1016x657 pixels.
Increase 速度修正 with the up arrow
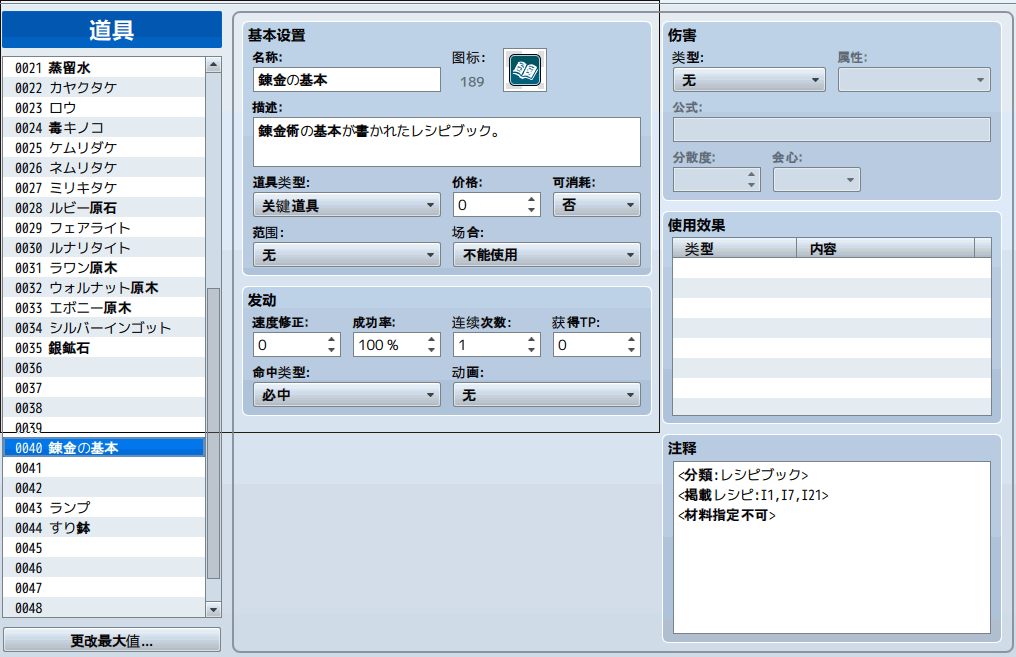(x=331, y=340)
